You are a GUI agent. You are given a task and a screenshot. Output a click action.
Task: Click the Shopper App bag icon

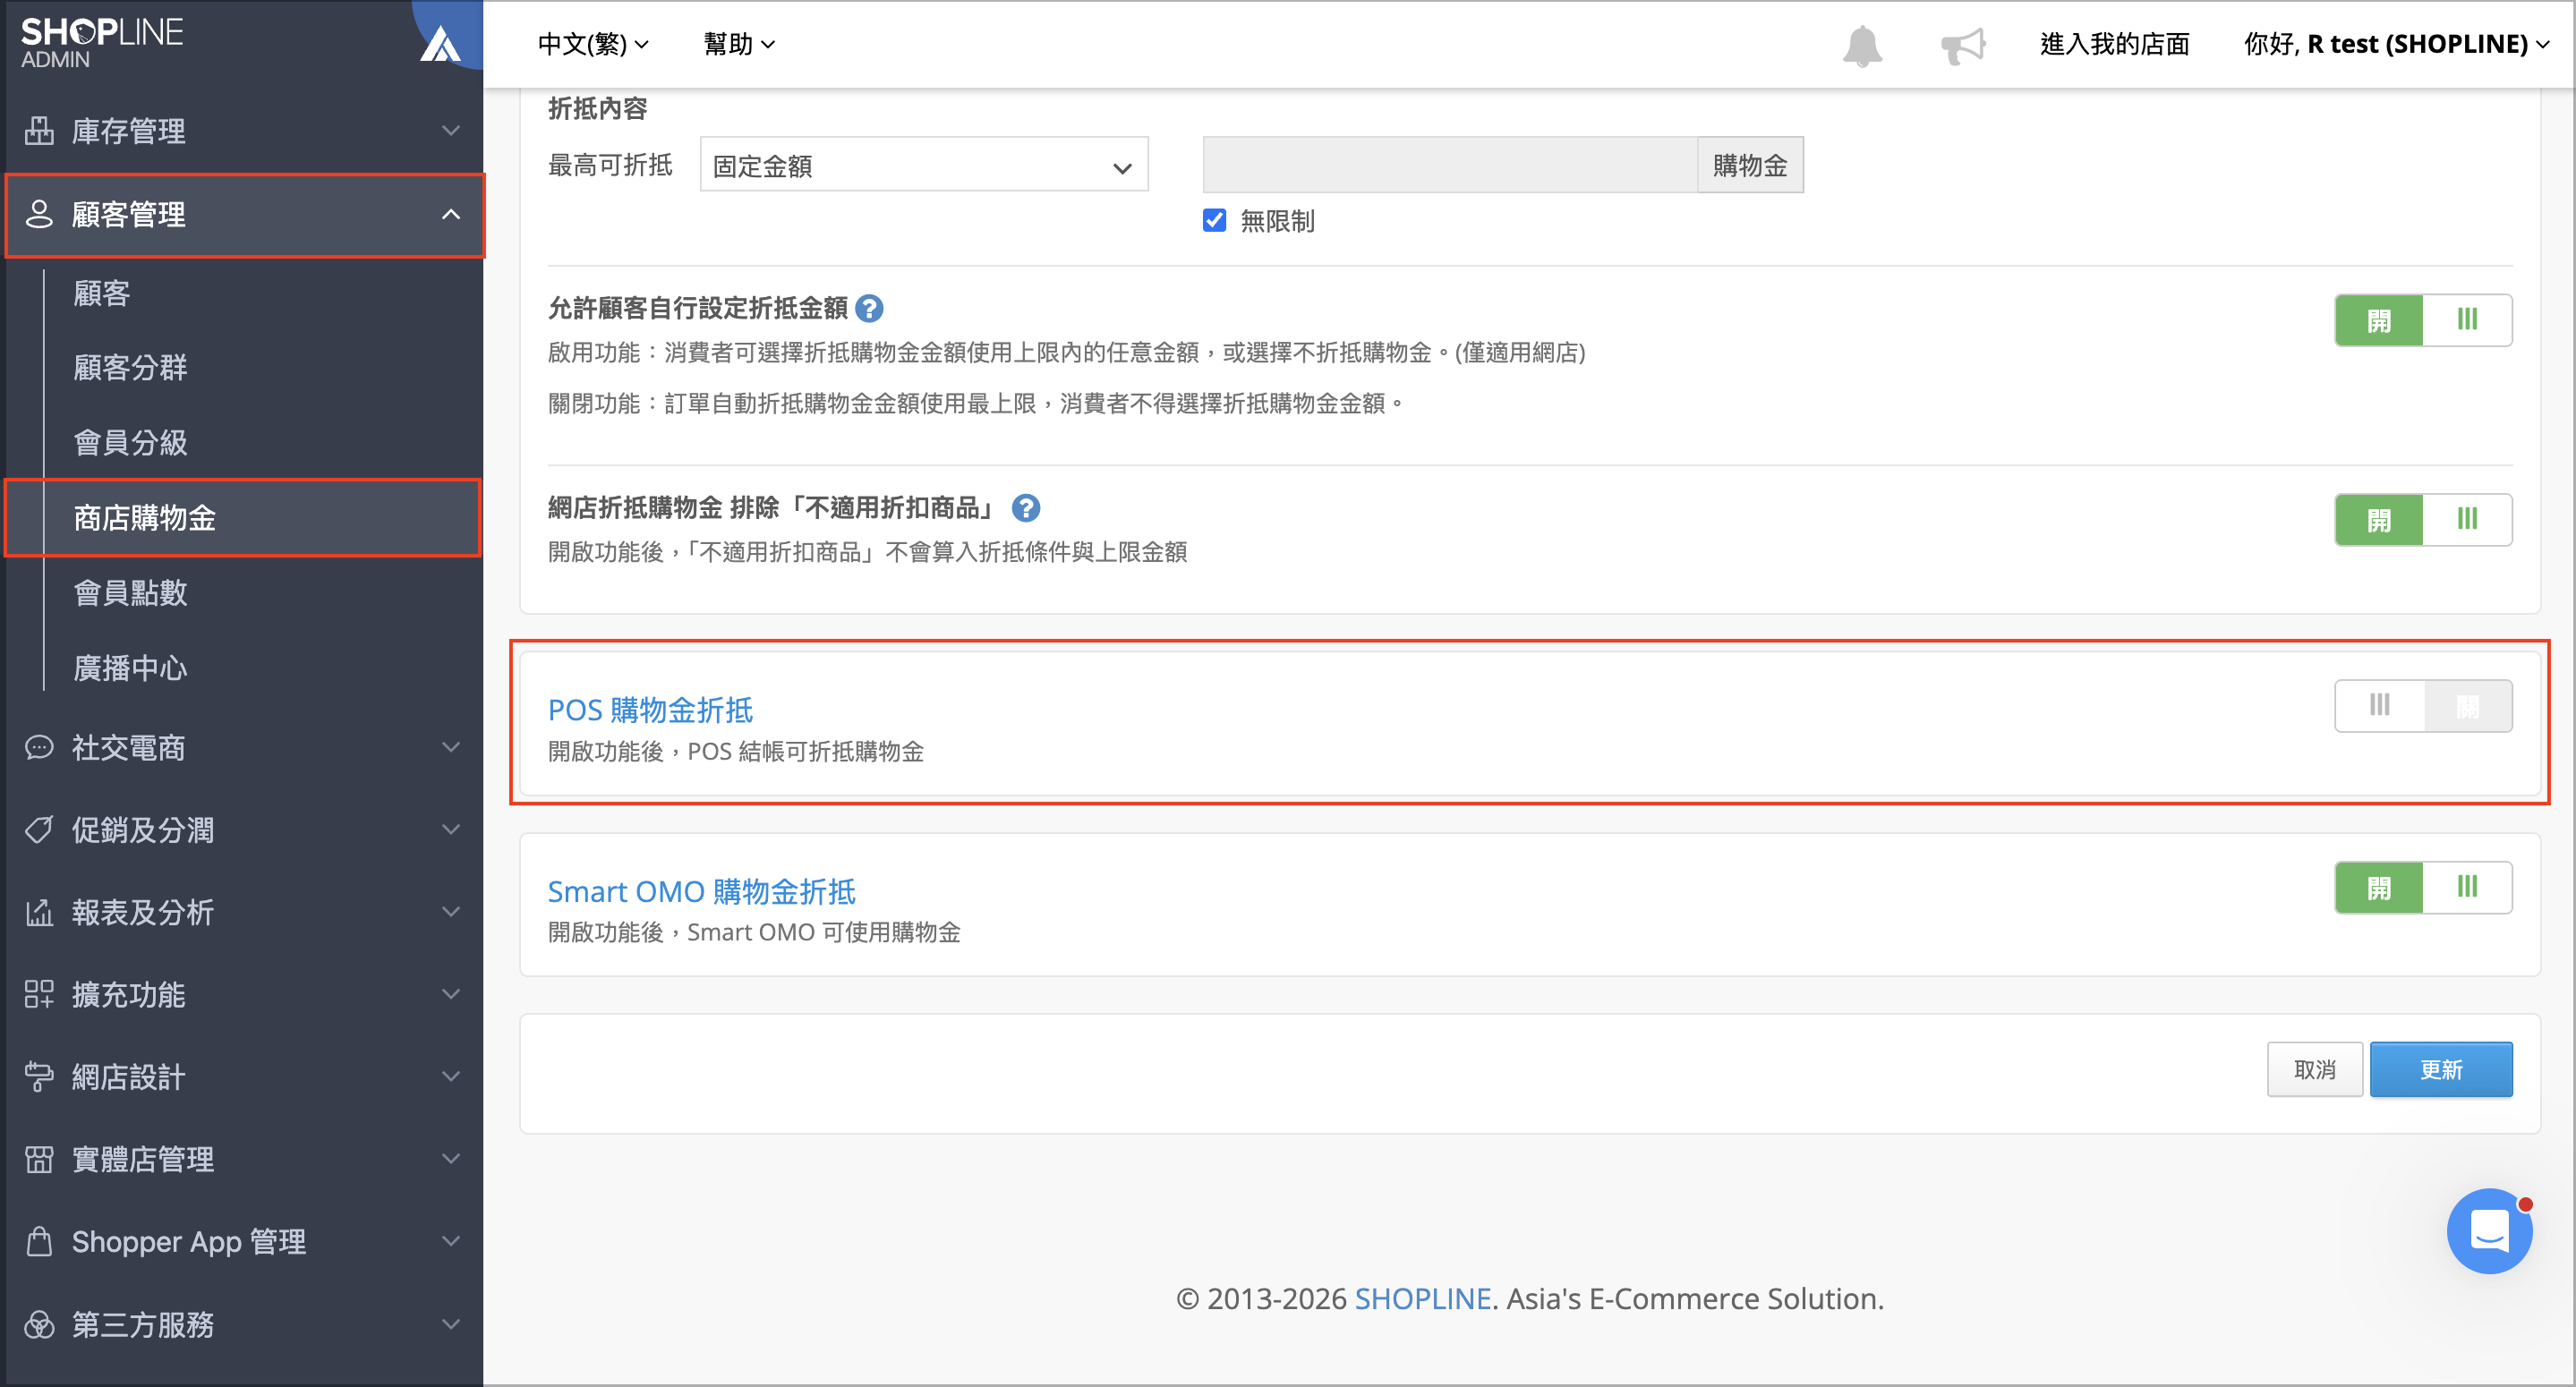click(x=39, y=1241)
